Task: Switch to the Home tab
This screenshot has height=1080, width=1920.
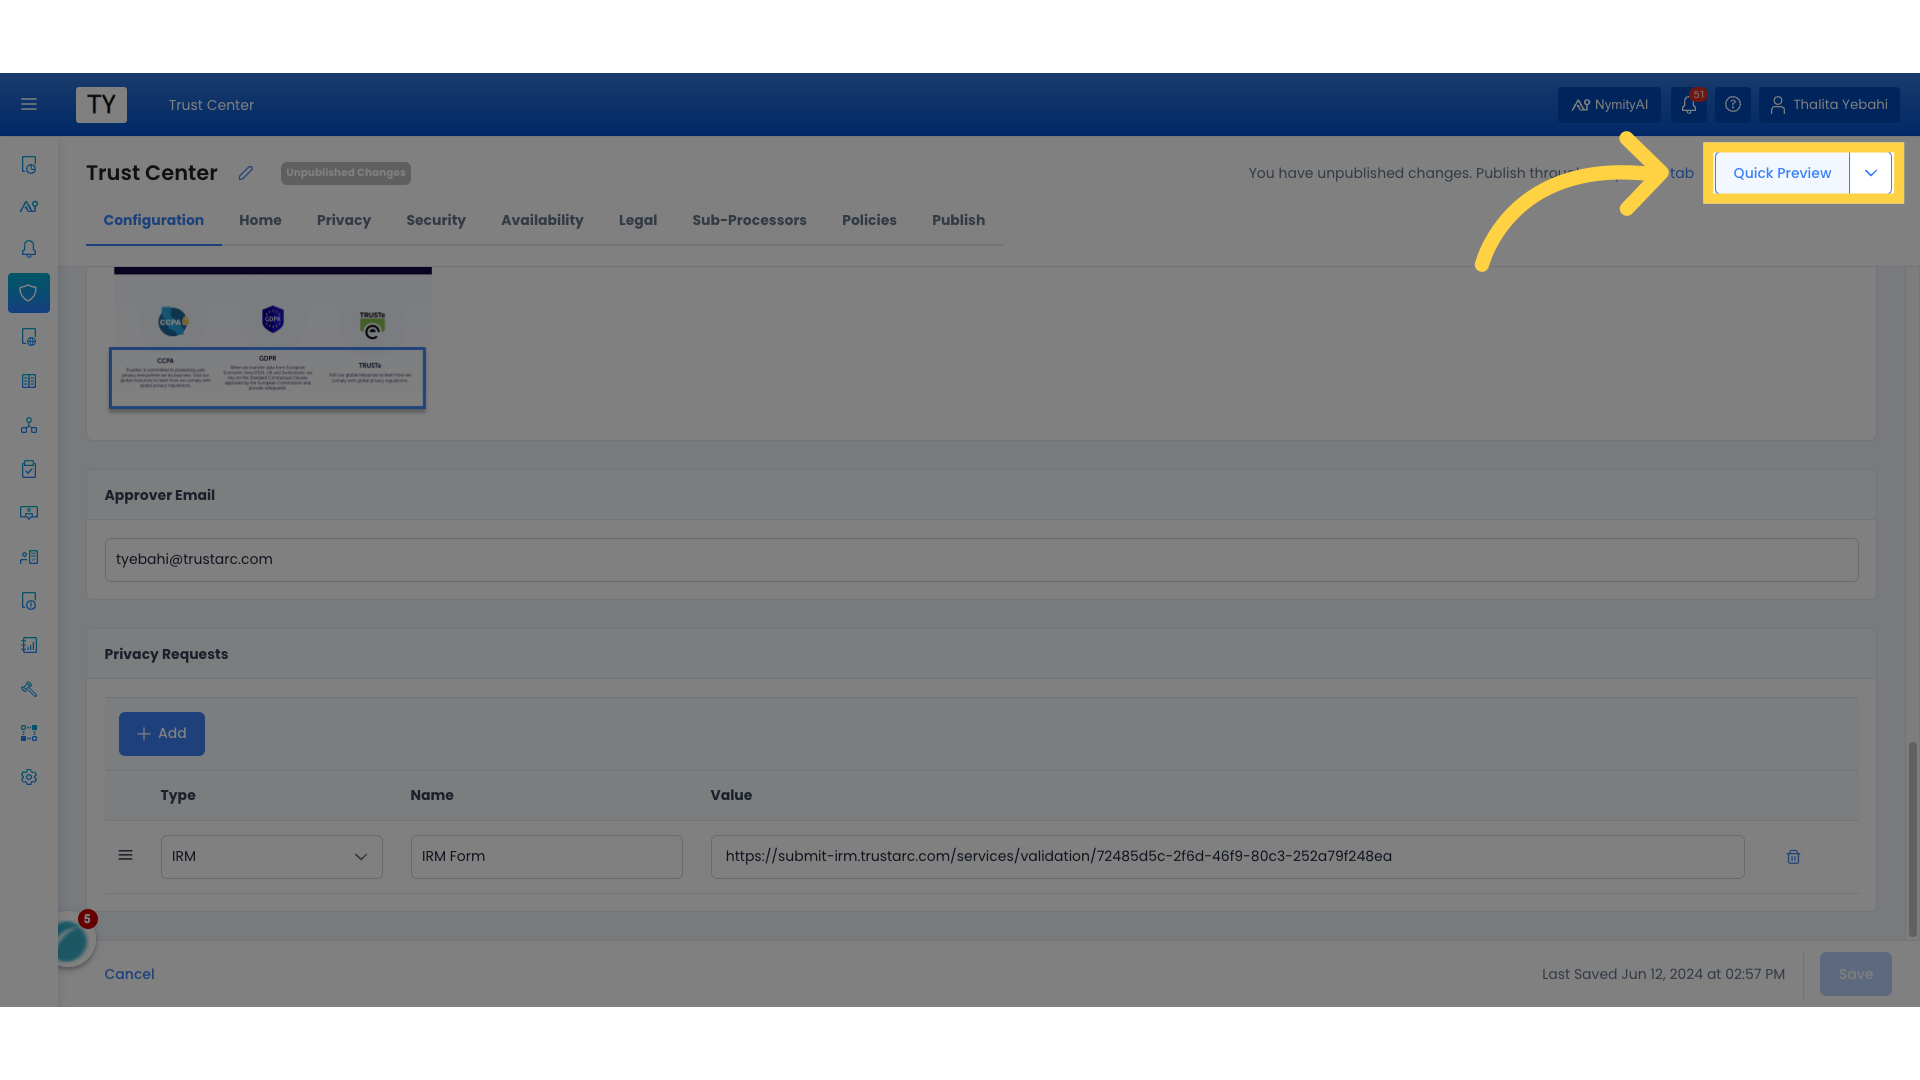Action: pos(260,220)
